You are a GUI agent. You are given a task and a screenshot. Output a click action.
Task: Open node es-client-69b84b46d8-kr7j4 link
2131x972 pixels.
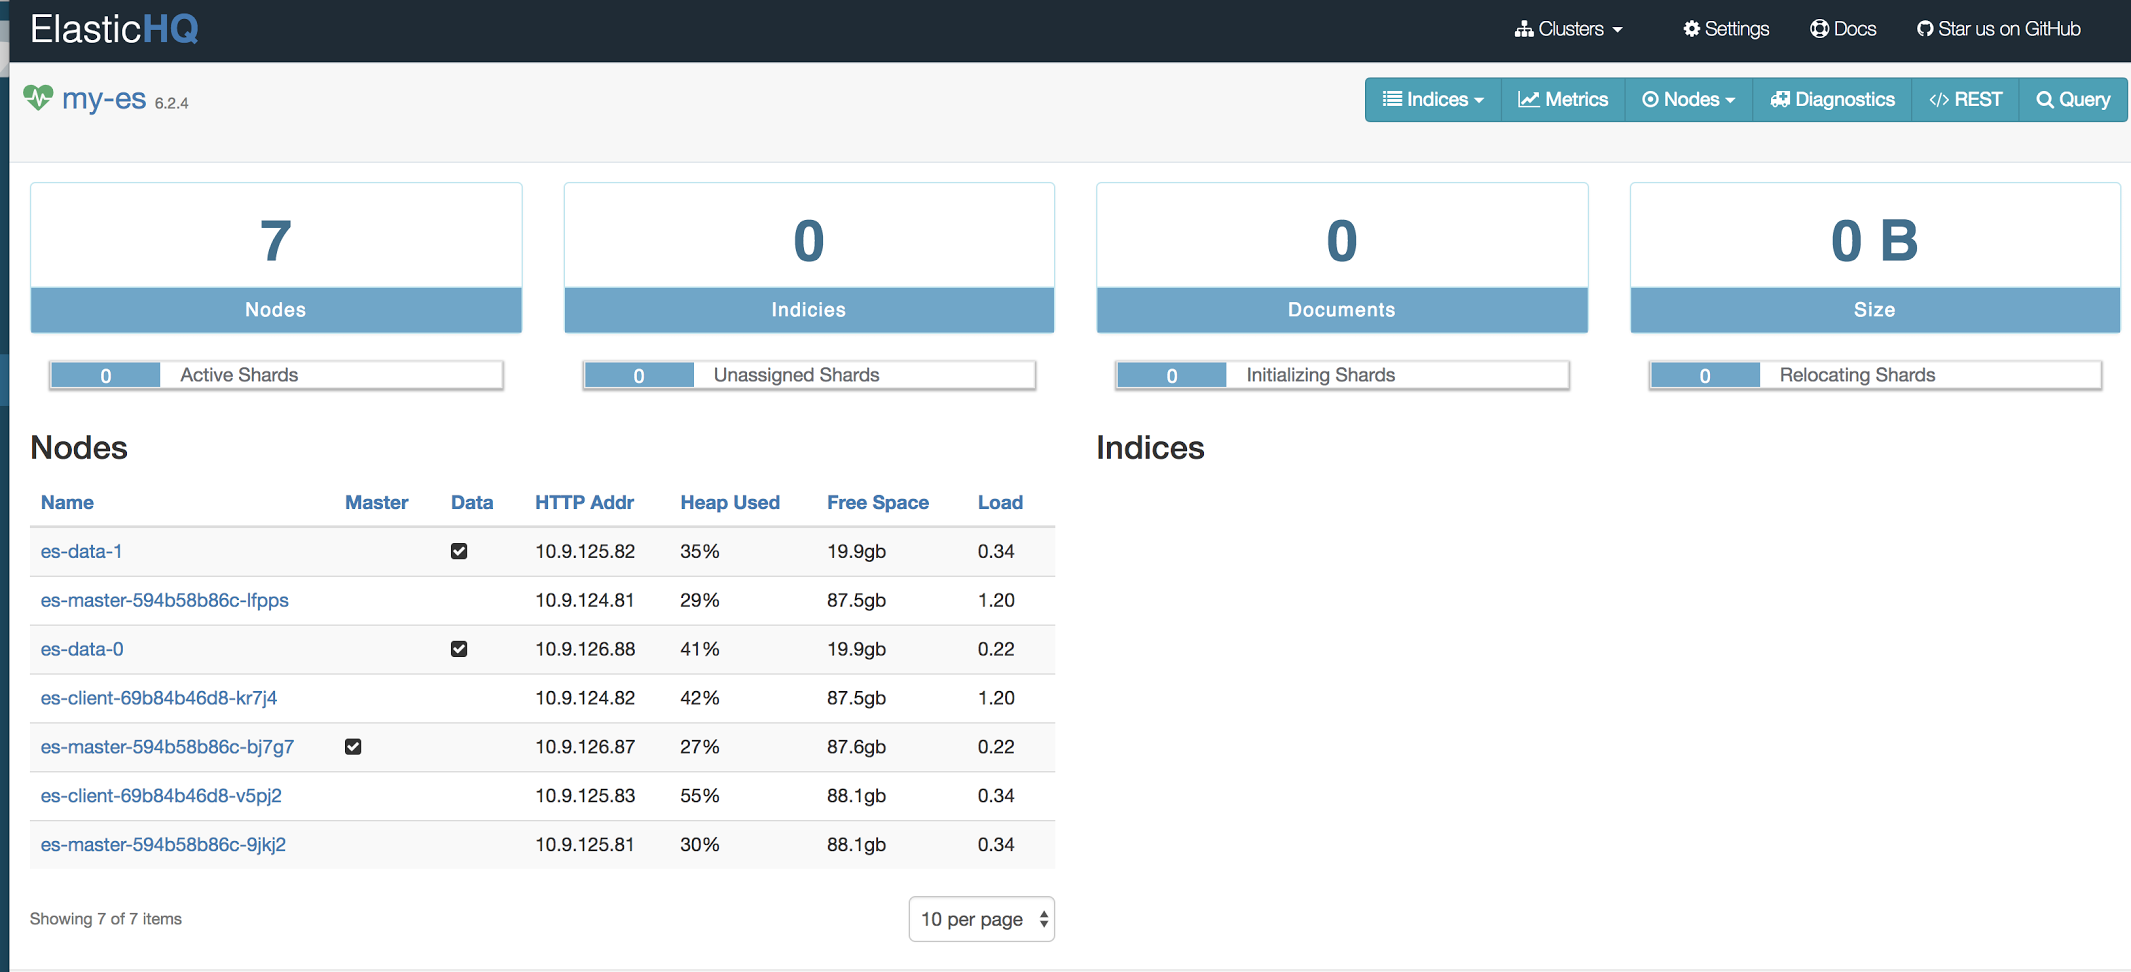click(x=159, y=698)
